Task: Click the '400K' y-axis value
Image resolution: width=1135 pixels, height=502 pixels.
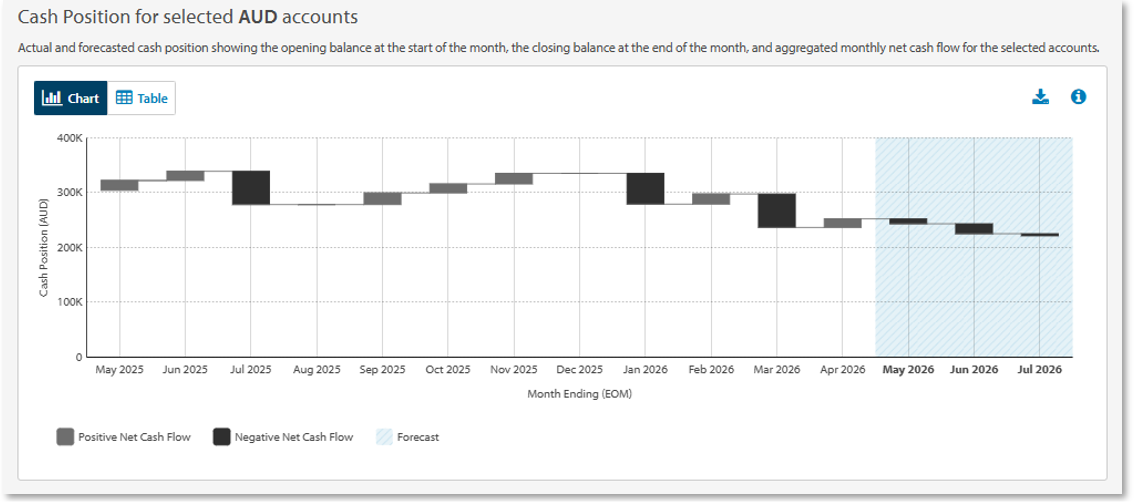Action: click(x=69, y=137)
